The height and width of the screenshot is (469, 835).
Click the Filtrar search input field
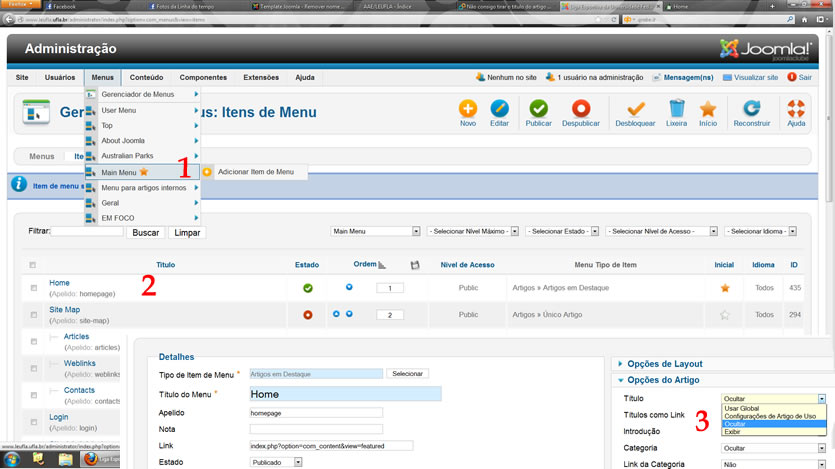click(87, 232)
